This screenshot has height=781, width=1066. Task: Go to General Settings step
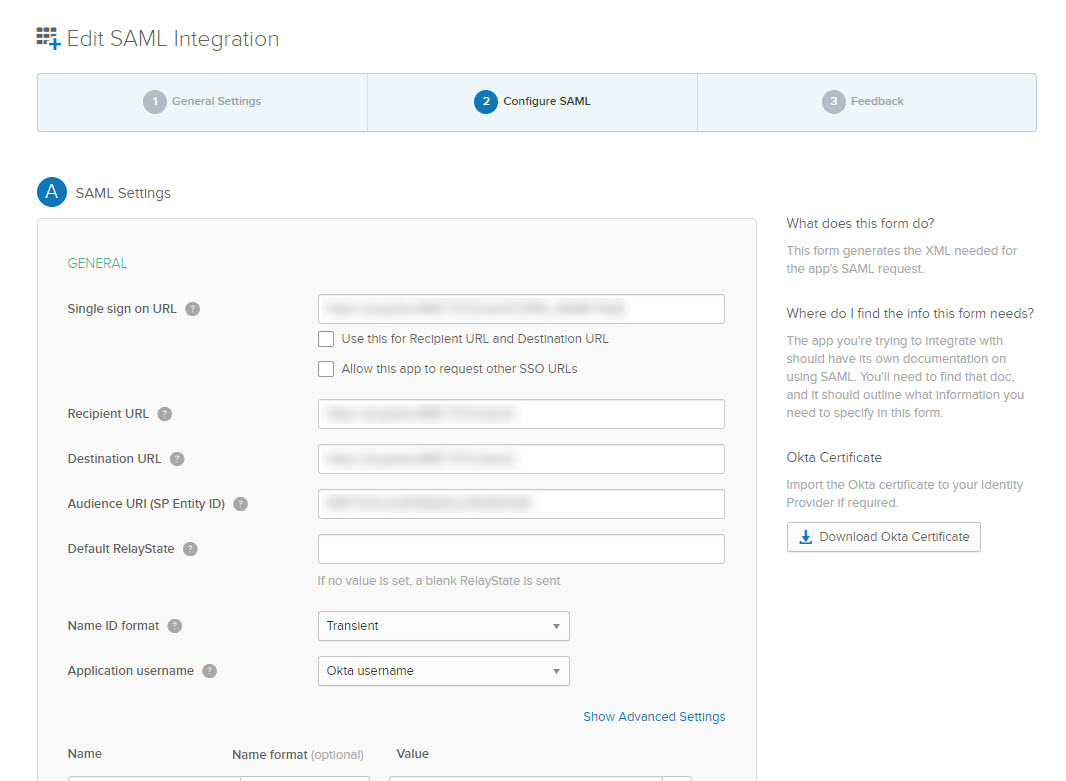click(203, 102)
